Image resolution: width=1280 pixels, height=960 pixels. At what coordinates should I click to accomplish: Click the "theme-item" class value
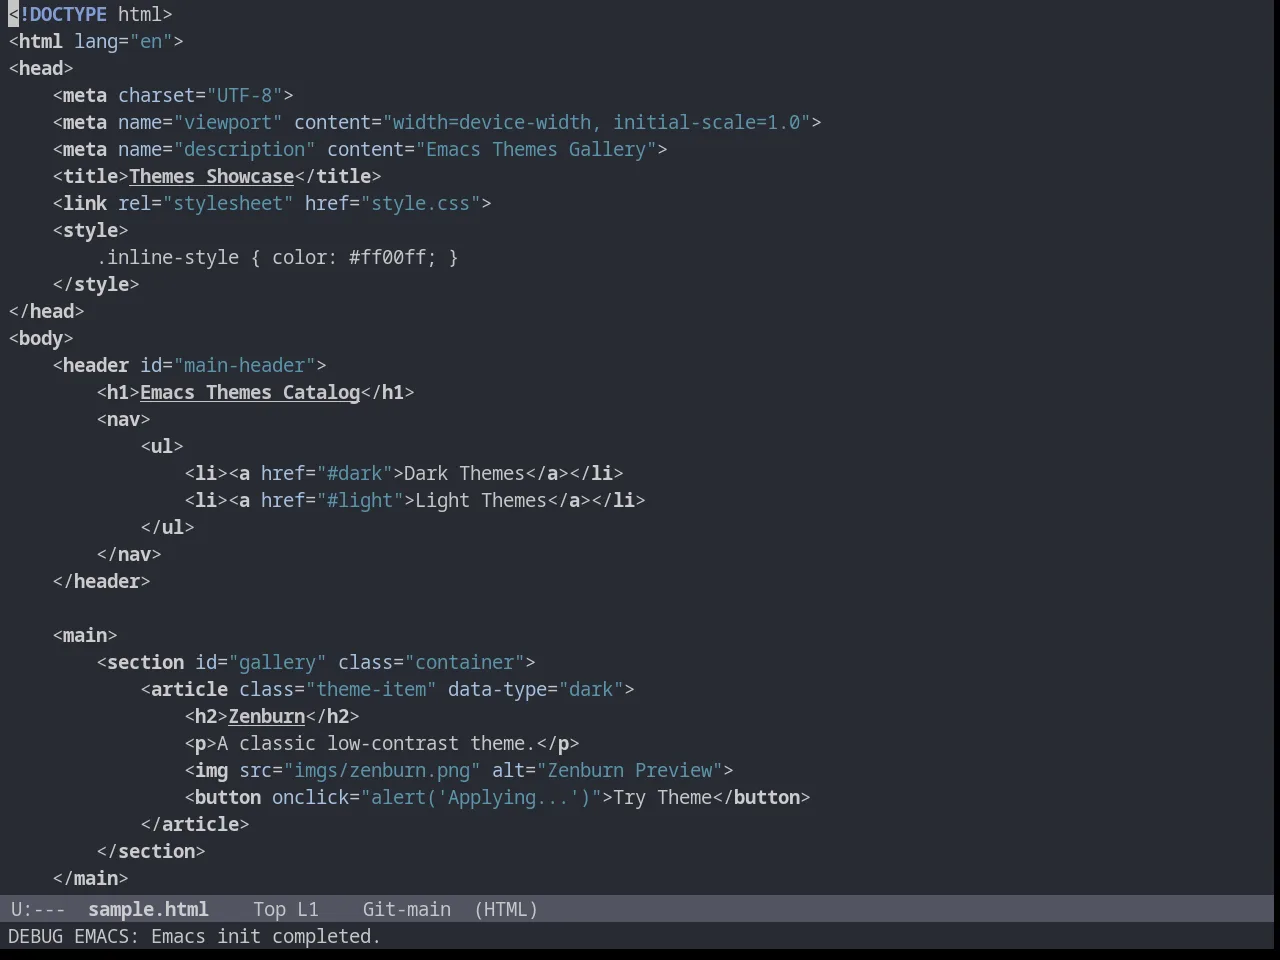pyautogui.click(x=371, y=689)
